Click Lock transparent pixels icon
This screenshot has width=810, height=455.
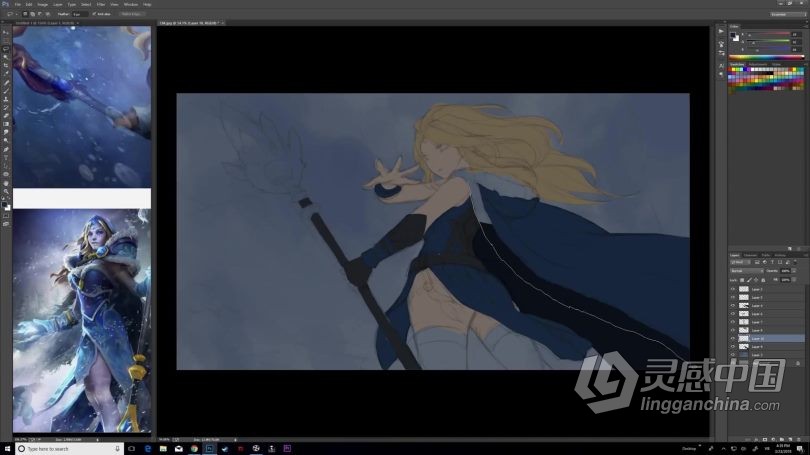[742, 280]
